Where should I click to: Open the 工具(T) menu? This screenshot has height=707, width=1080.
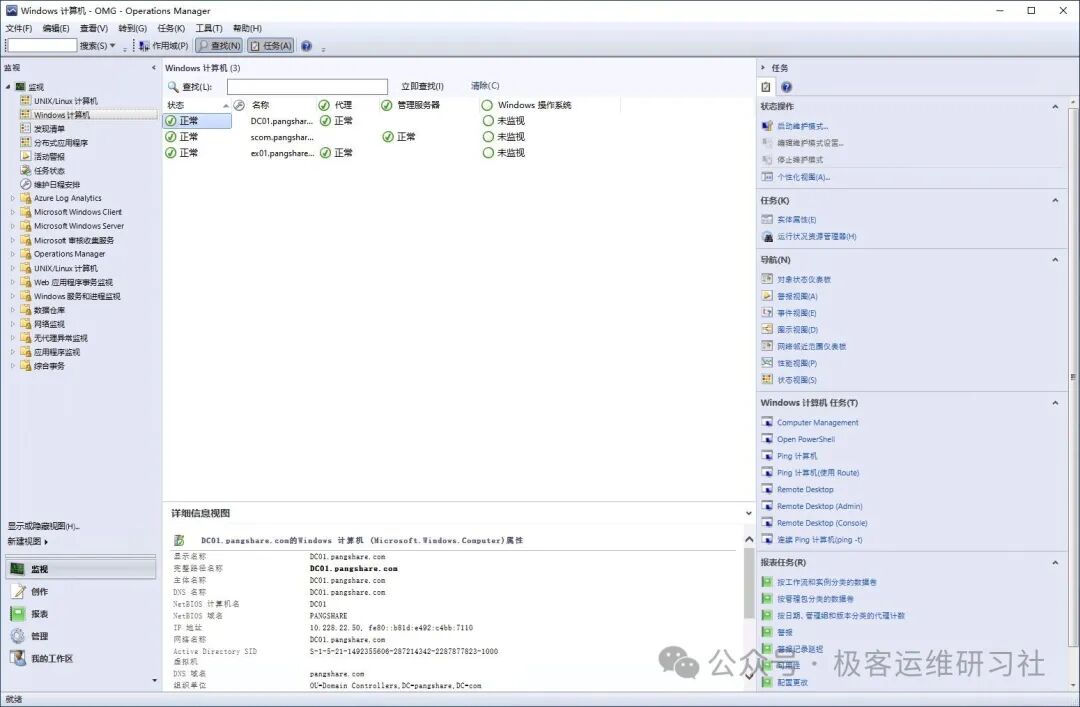[206, 27]
